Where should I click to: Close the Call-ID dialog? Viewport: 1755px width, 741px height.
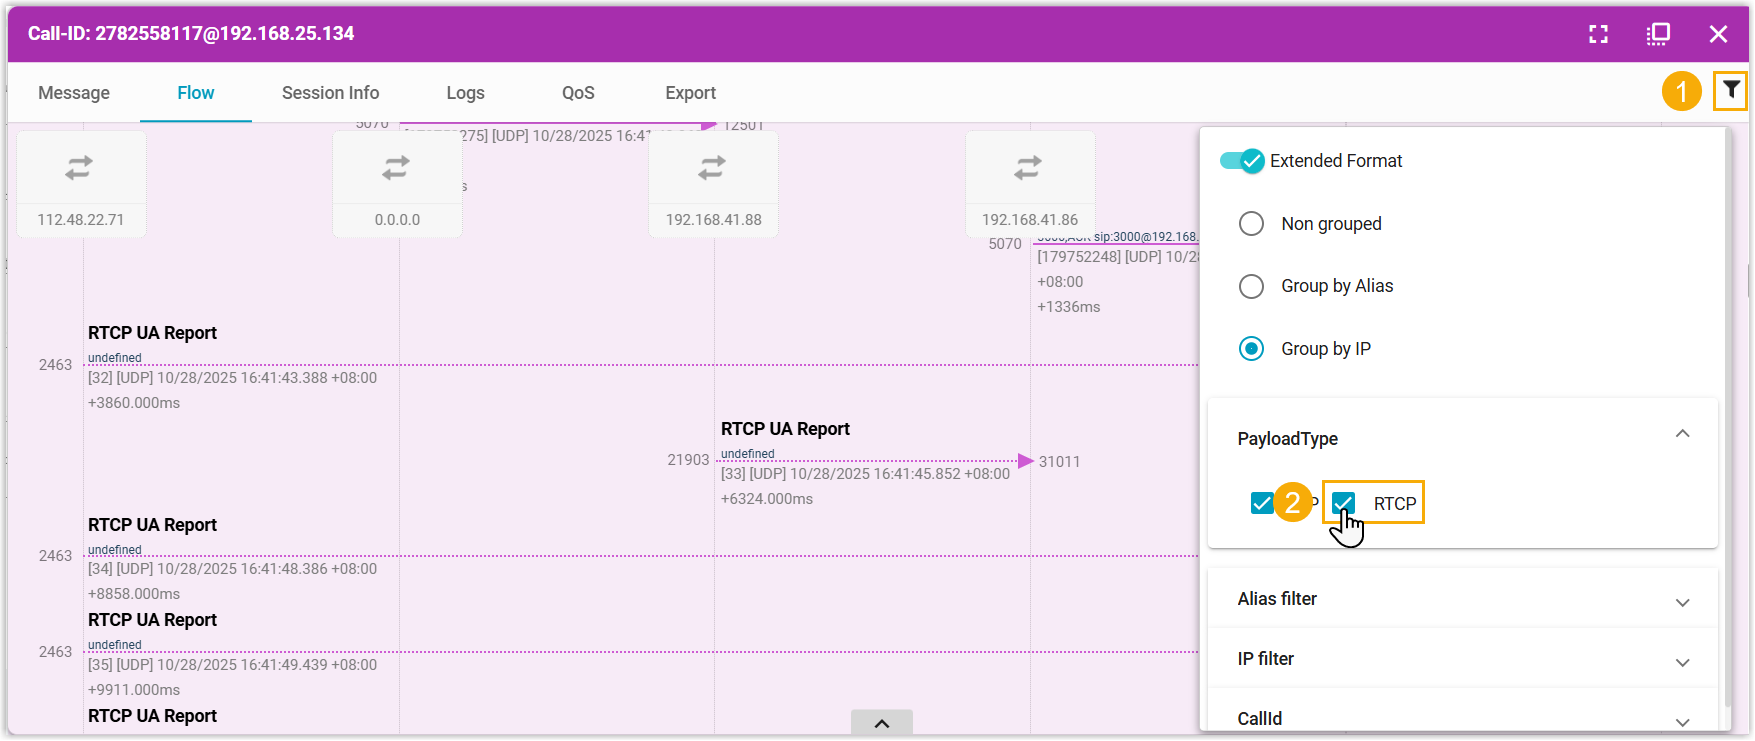[1718, 34]
